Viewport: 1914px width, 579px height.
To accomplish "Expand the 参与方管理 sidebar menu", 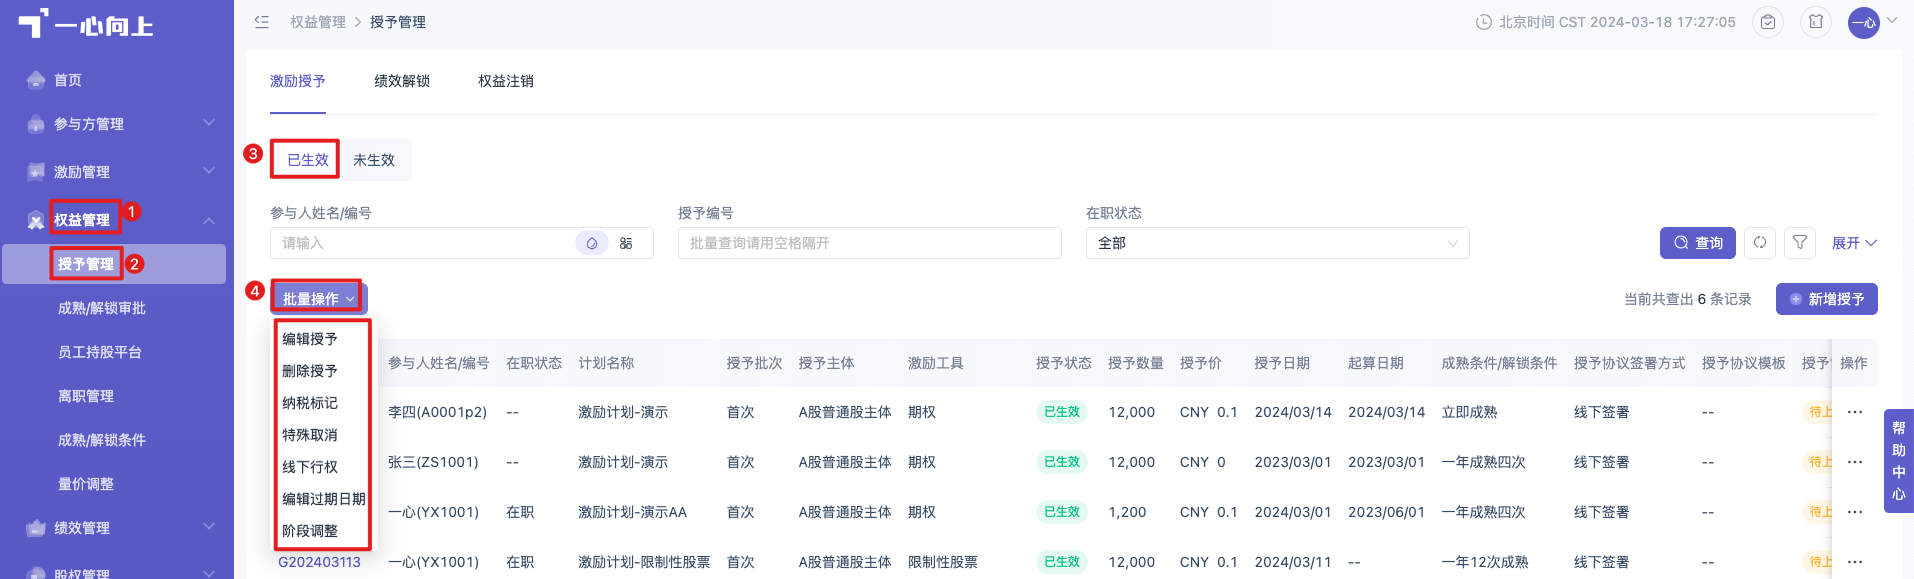I will point(209,123).
